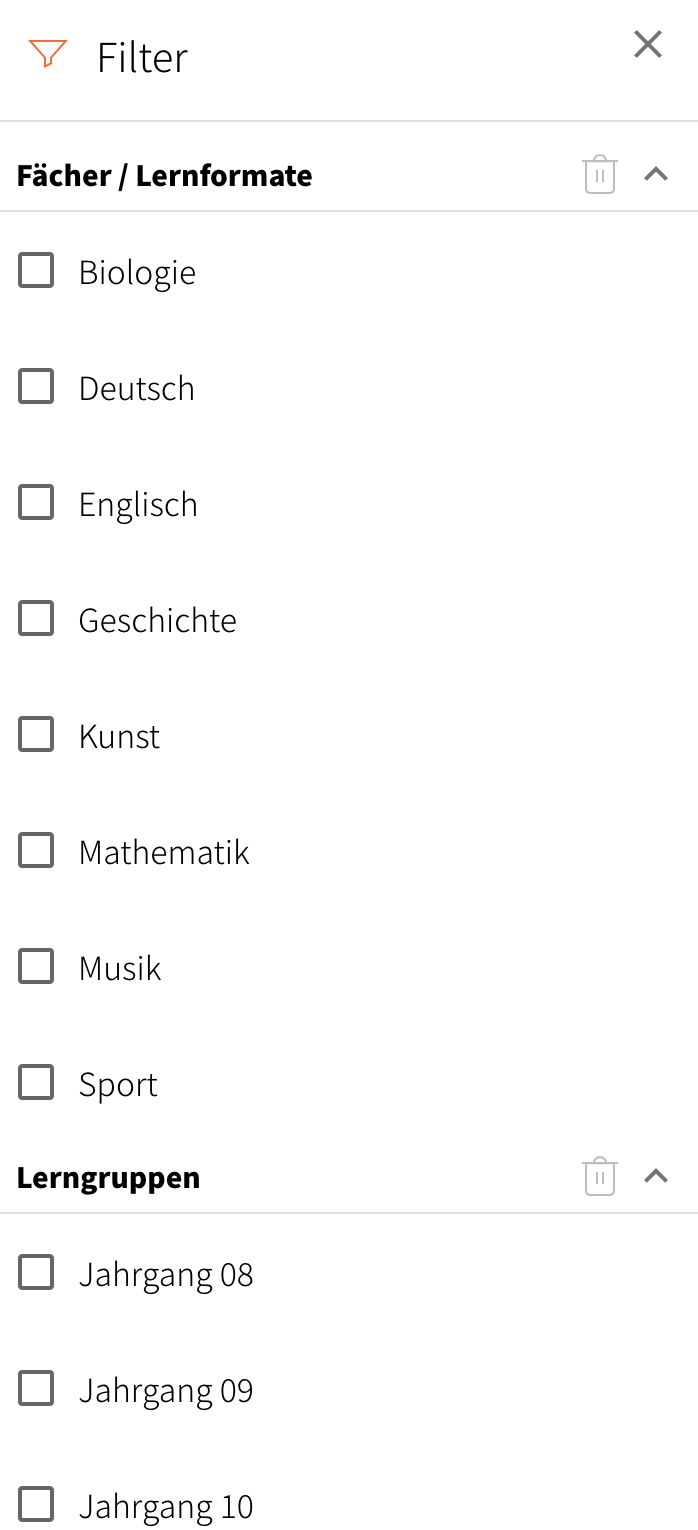Tick the Sport checkbox

pos(36,1082)
